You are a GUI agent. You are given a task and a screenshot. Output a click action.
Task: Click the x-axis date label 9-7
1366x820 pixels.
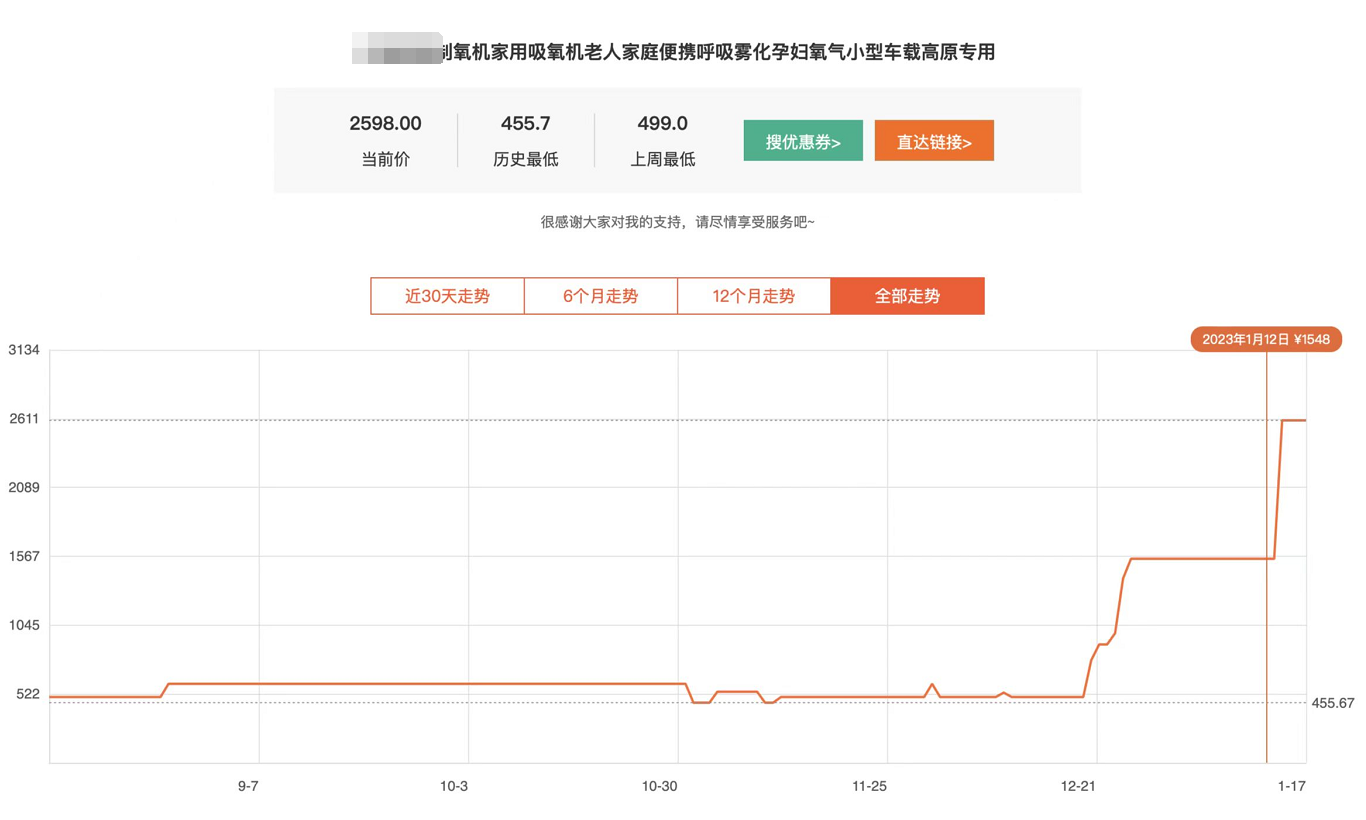(249, 786)
